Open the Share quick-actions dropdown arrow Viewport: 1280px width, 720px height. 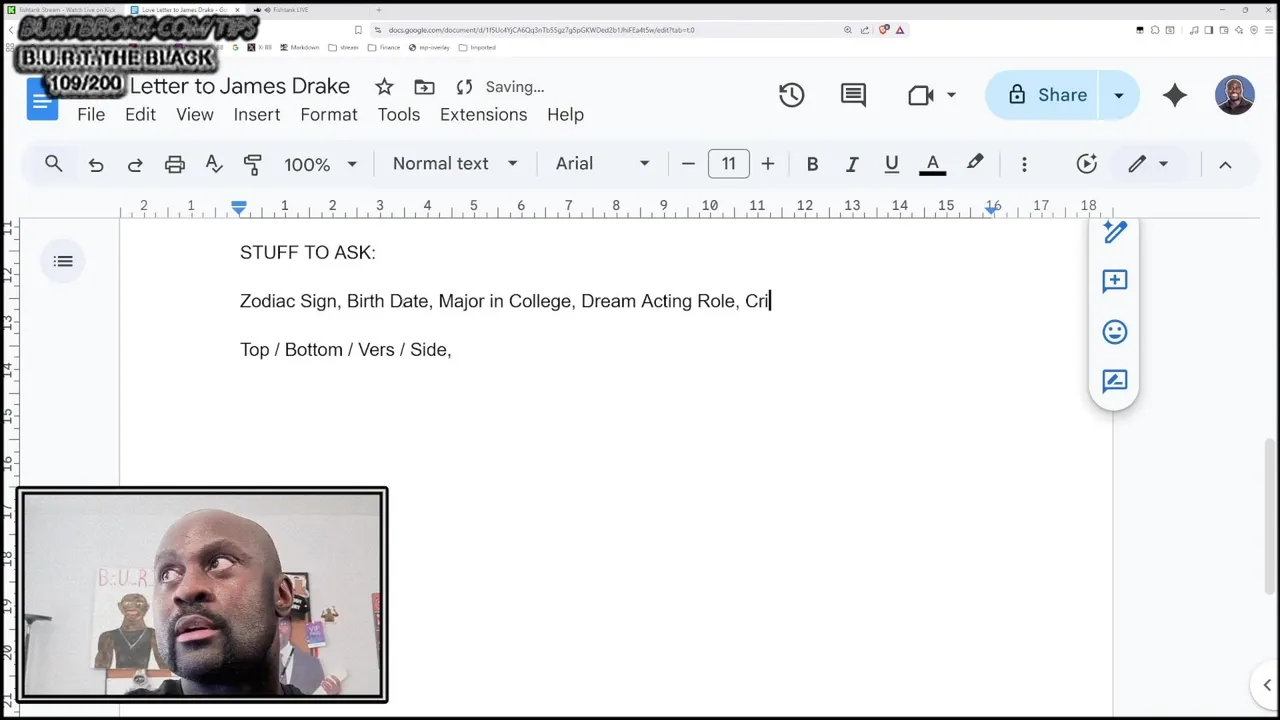(1119, 95)
